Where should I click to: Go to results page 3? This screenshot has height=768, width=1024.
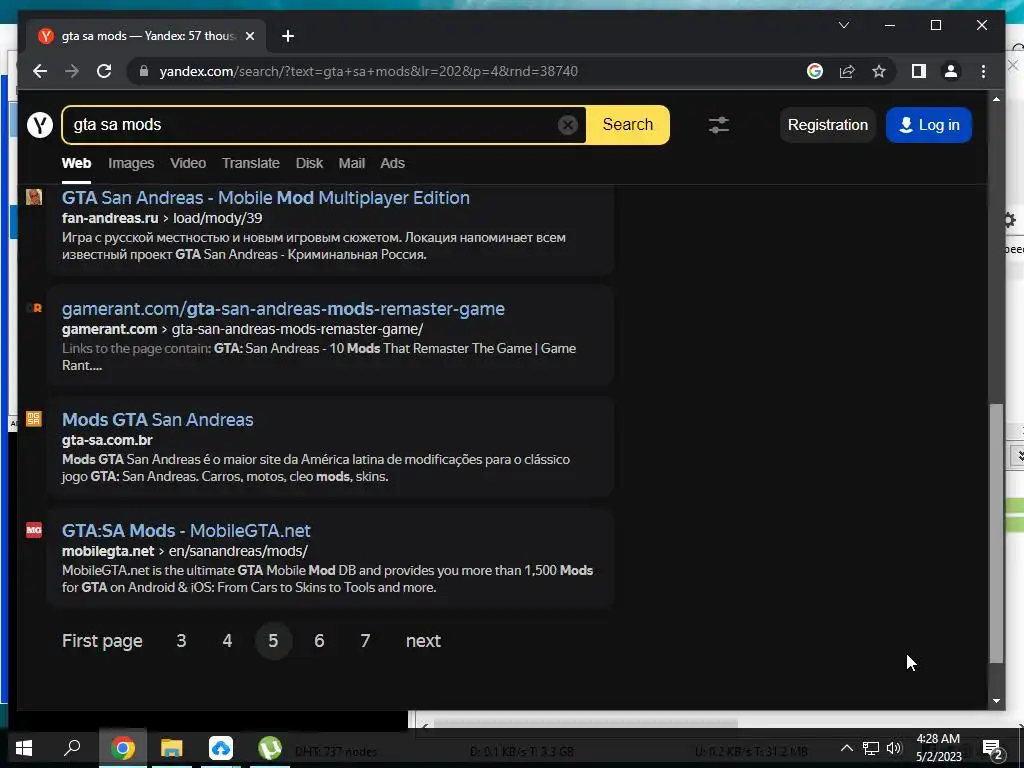[x=182, y=641]
